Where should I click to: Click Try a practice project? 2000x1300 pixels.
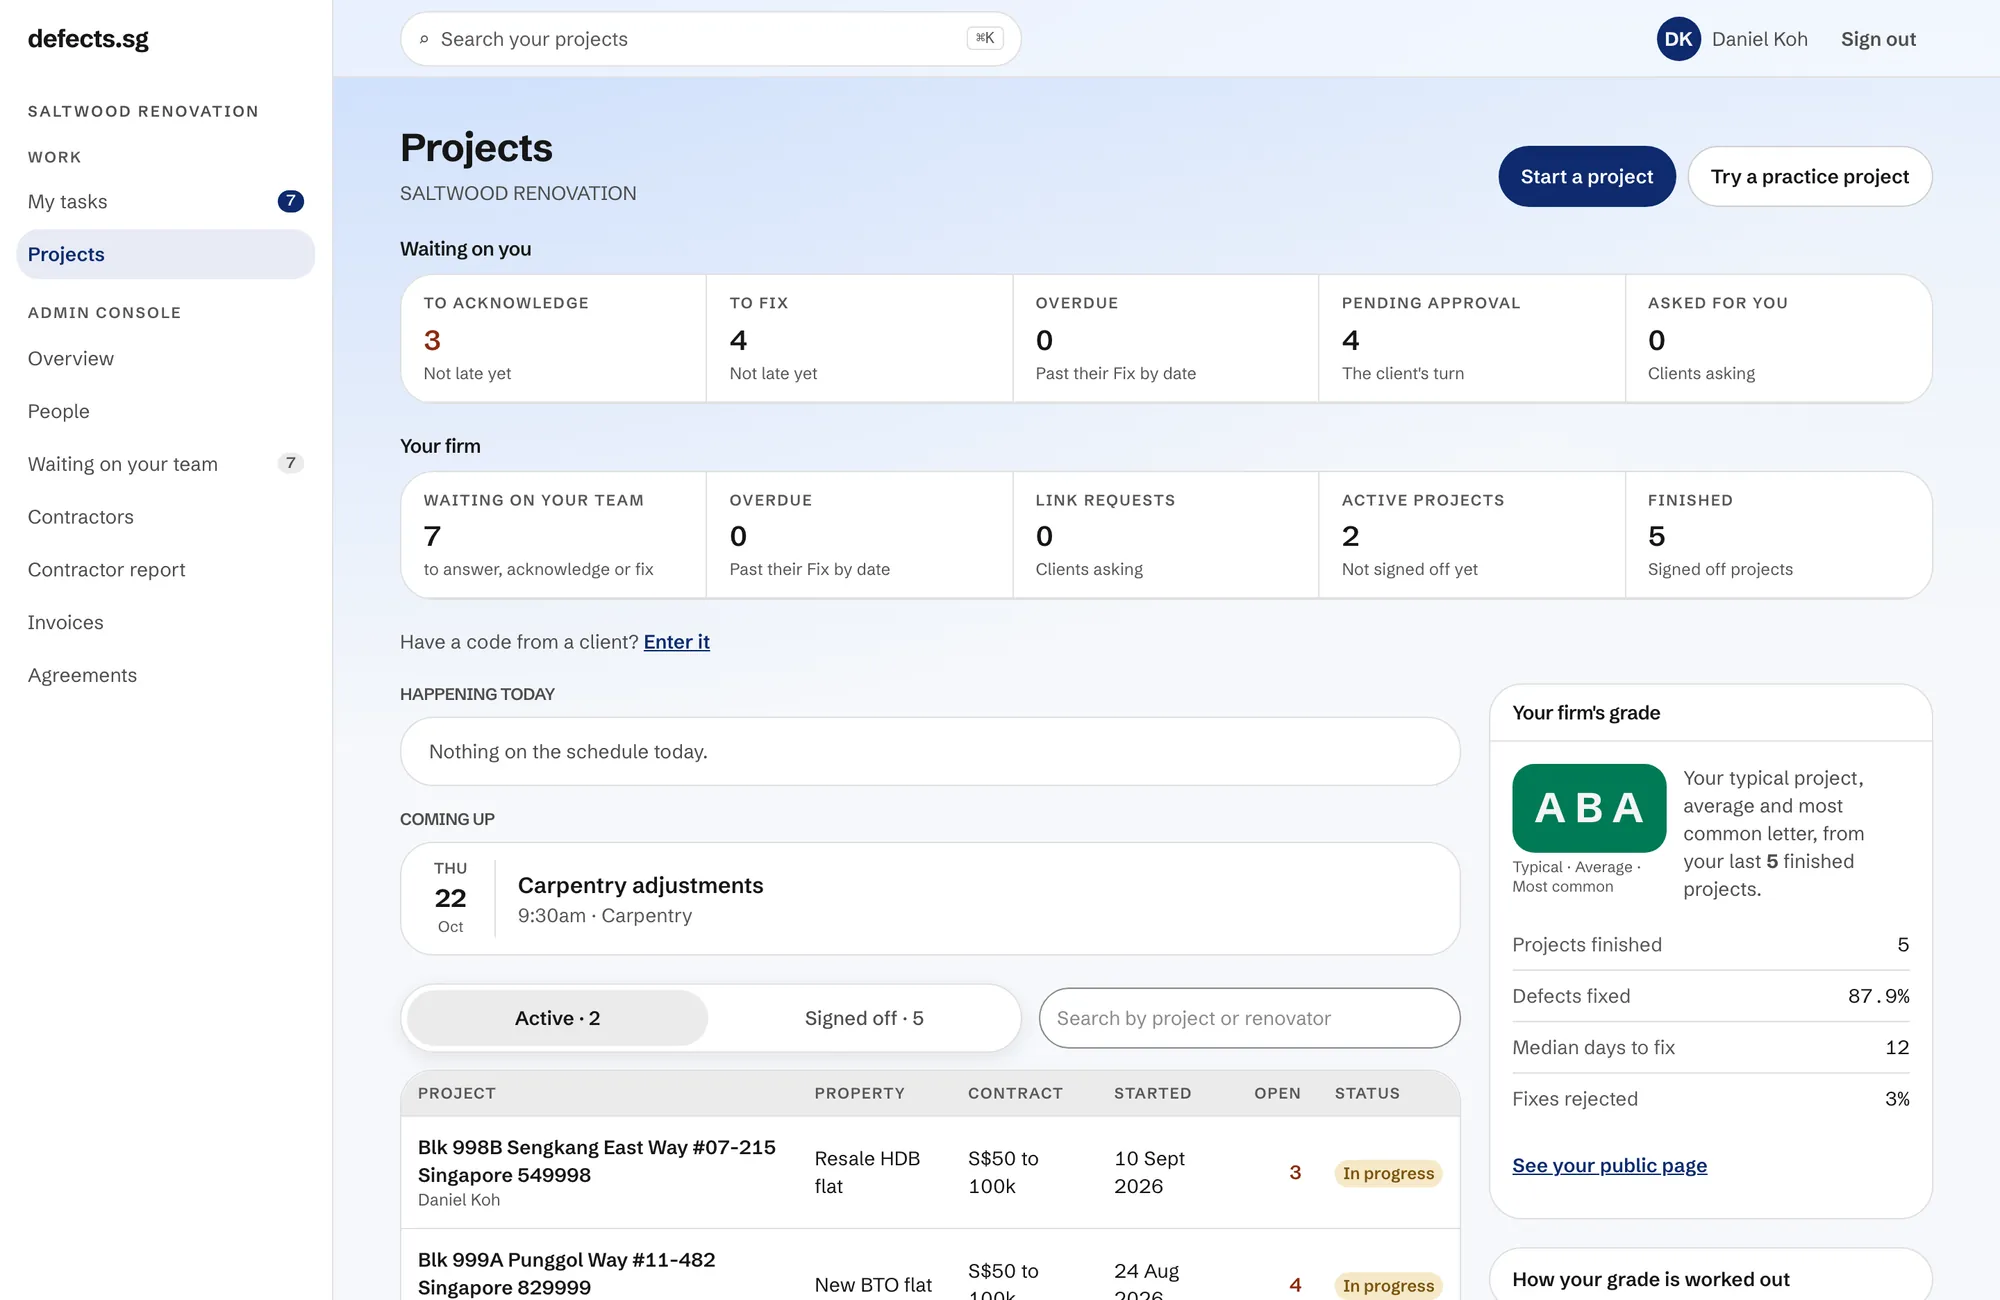tap(1809, 177)
